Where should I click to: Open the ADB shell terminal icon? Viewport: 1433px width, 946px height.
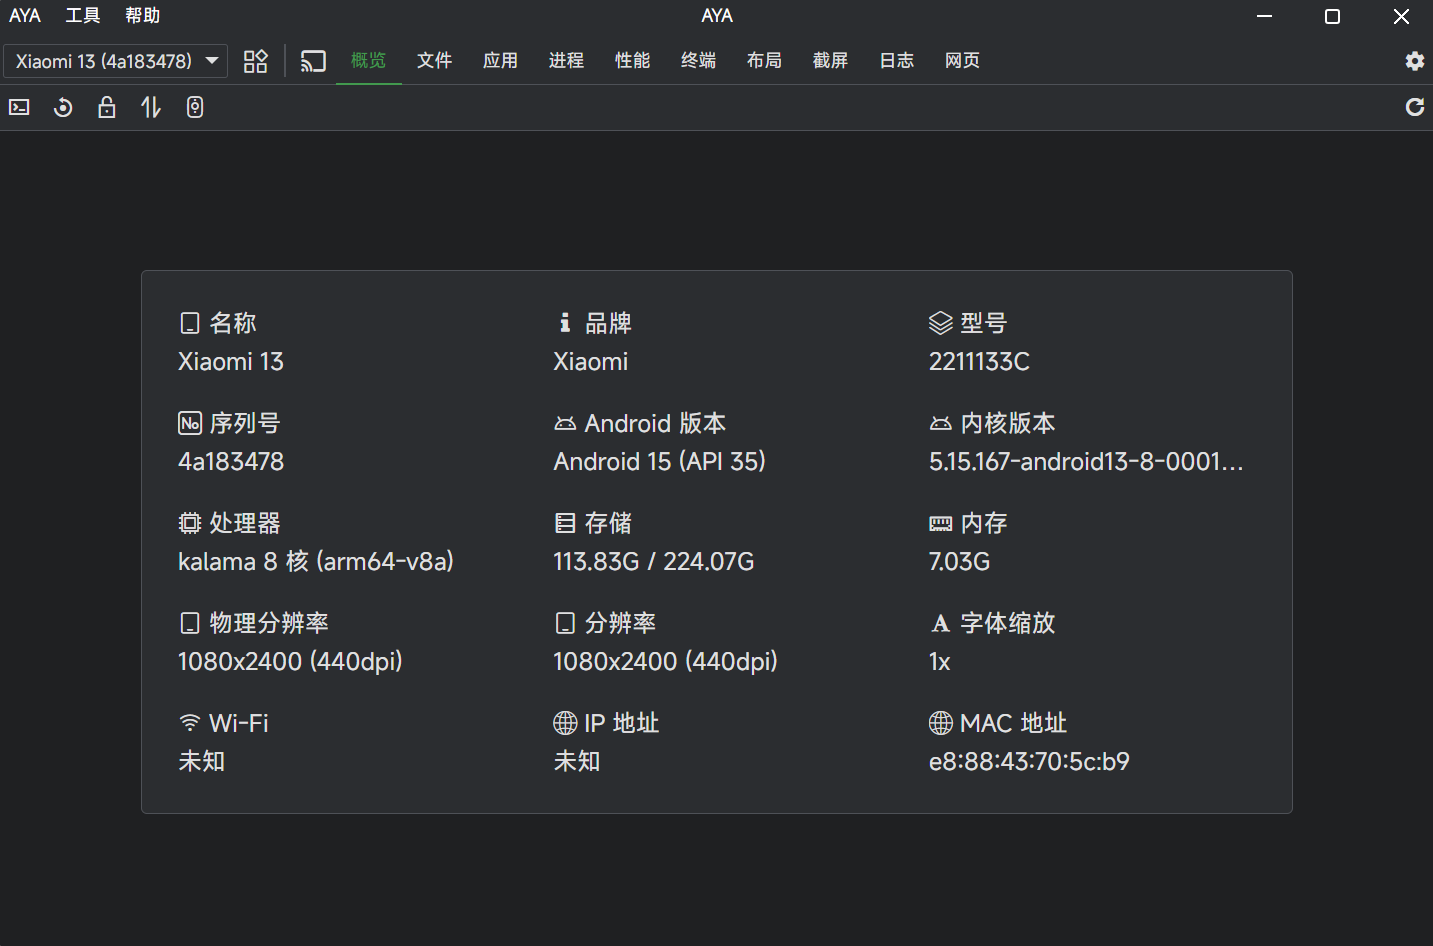(18, 107)
